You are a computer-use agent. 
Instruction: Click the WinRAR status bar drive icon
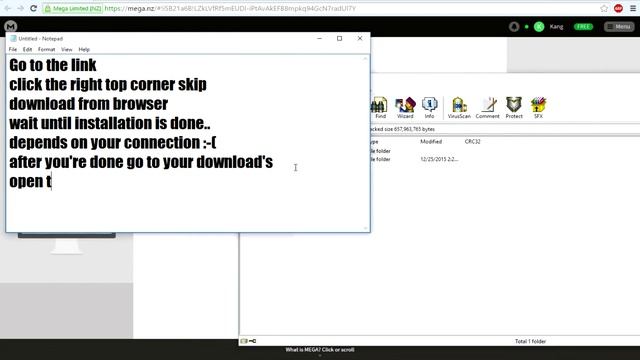[244, 341]
